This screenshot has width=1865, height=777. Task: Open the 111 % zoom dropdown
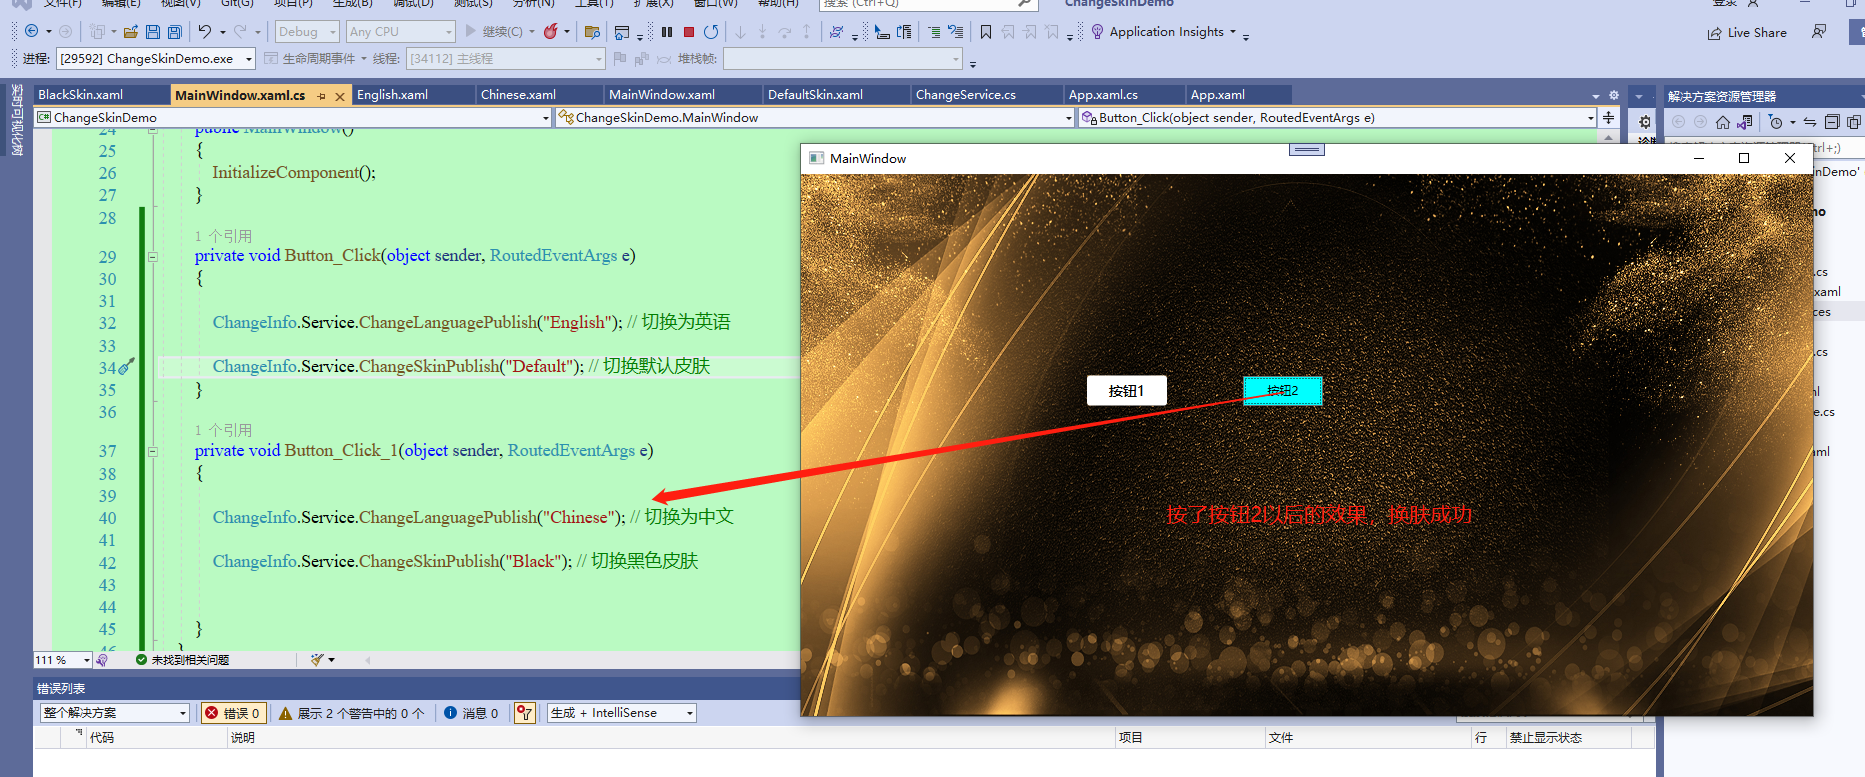tap(63, 660)
